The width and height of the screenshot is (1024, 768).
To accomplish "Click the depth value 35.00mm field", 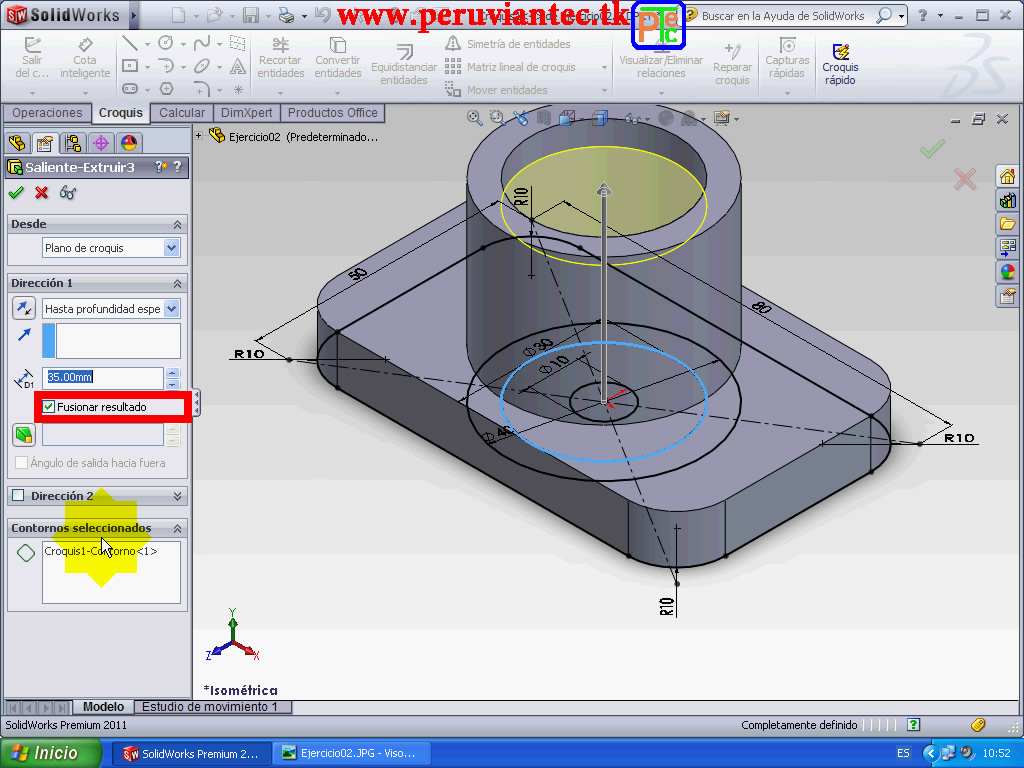I will [103, 377].
